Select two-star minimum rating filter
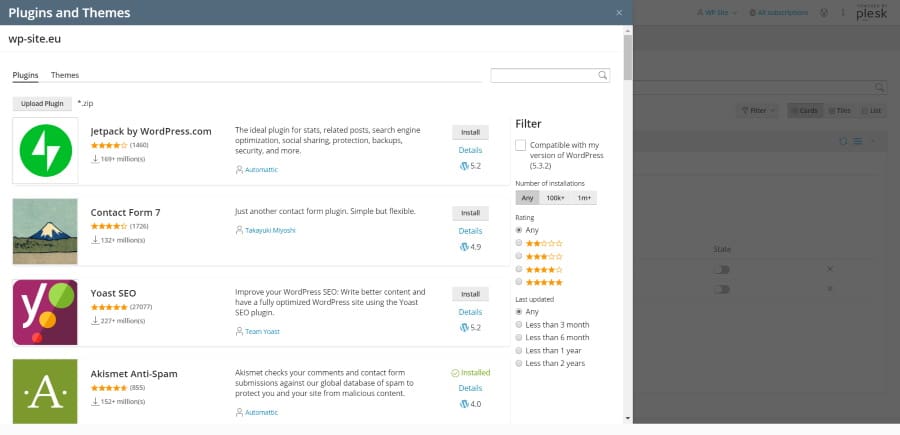Image resolution: width=900 pixels, height=435 pixels. 519,243
